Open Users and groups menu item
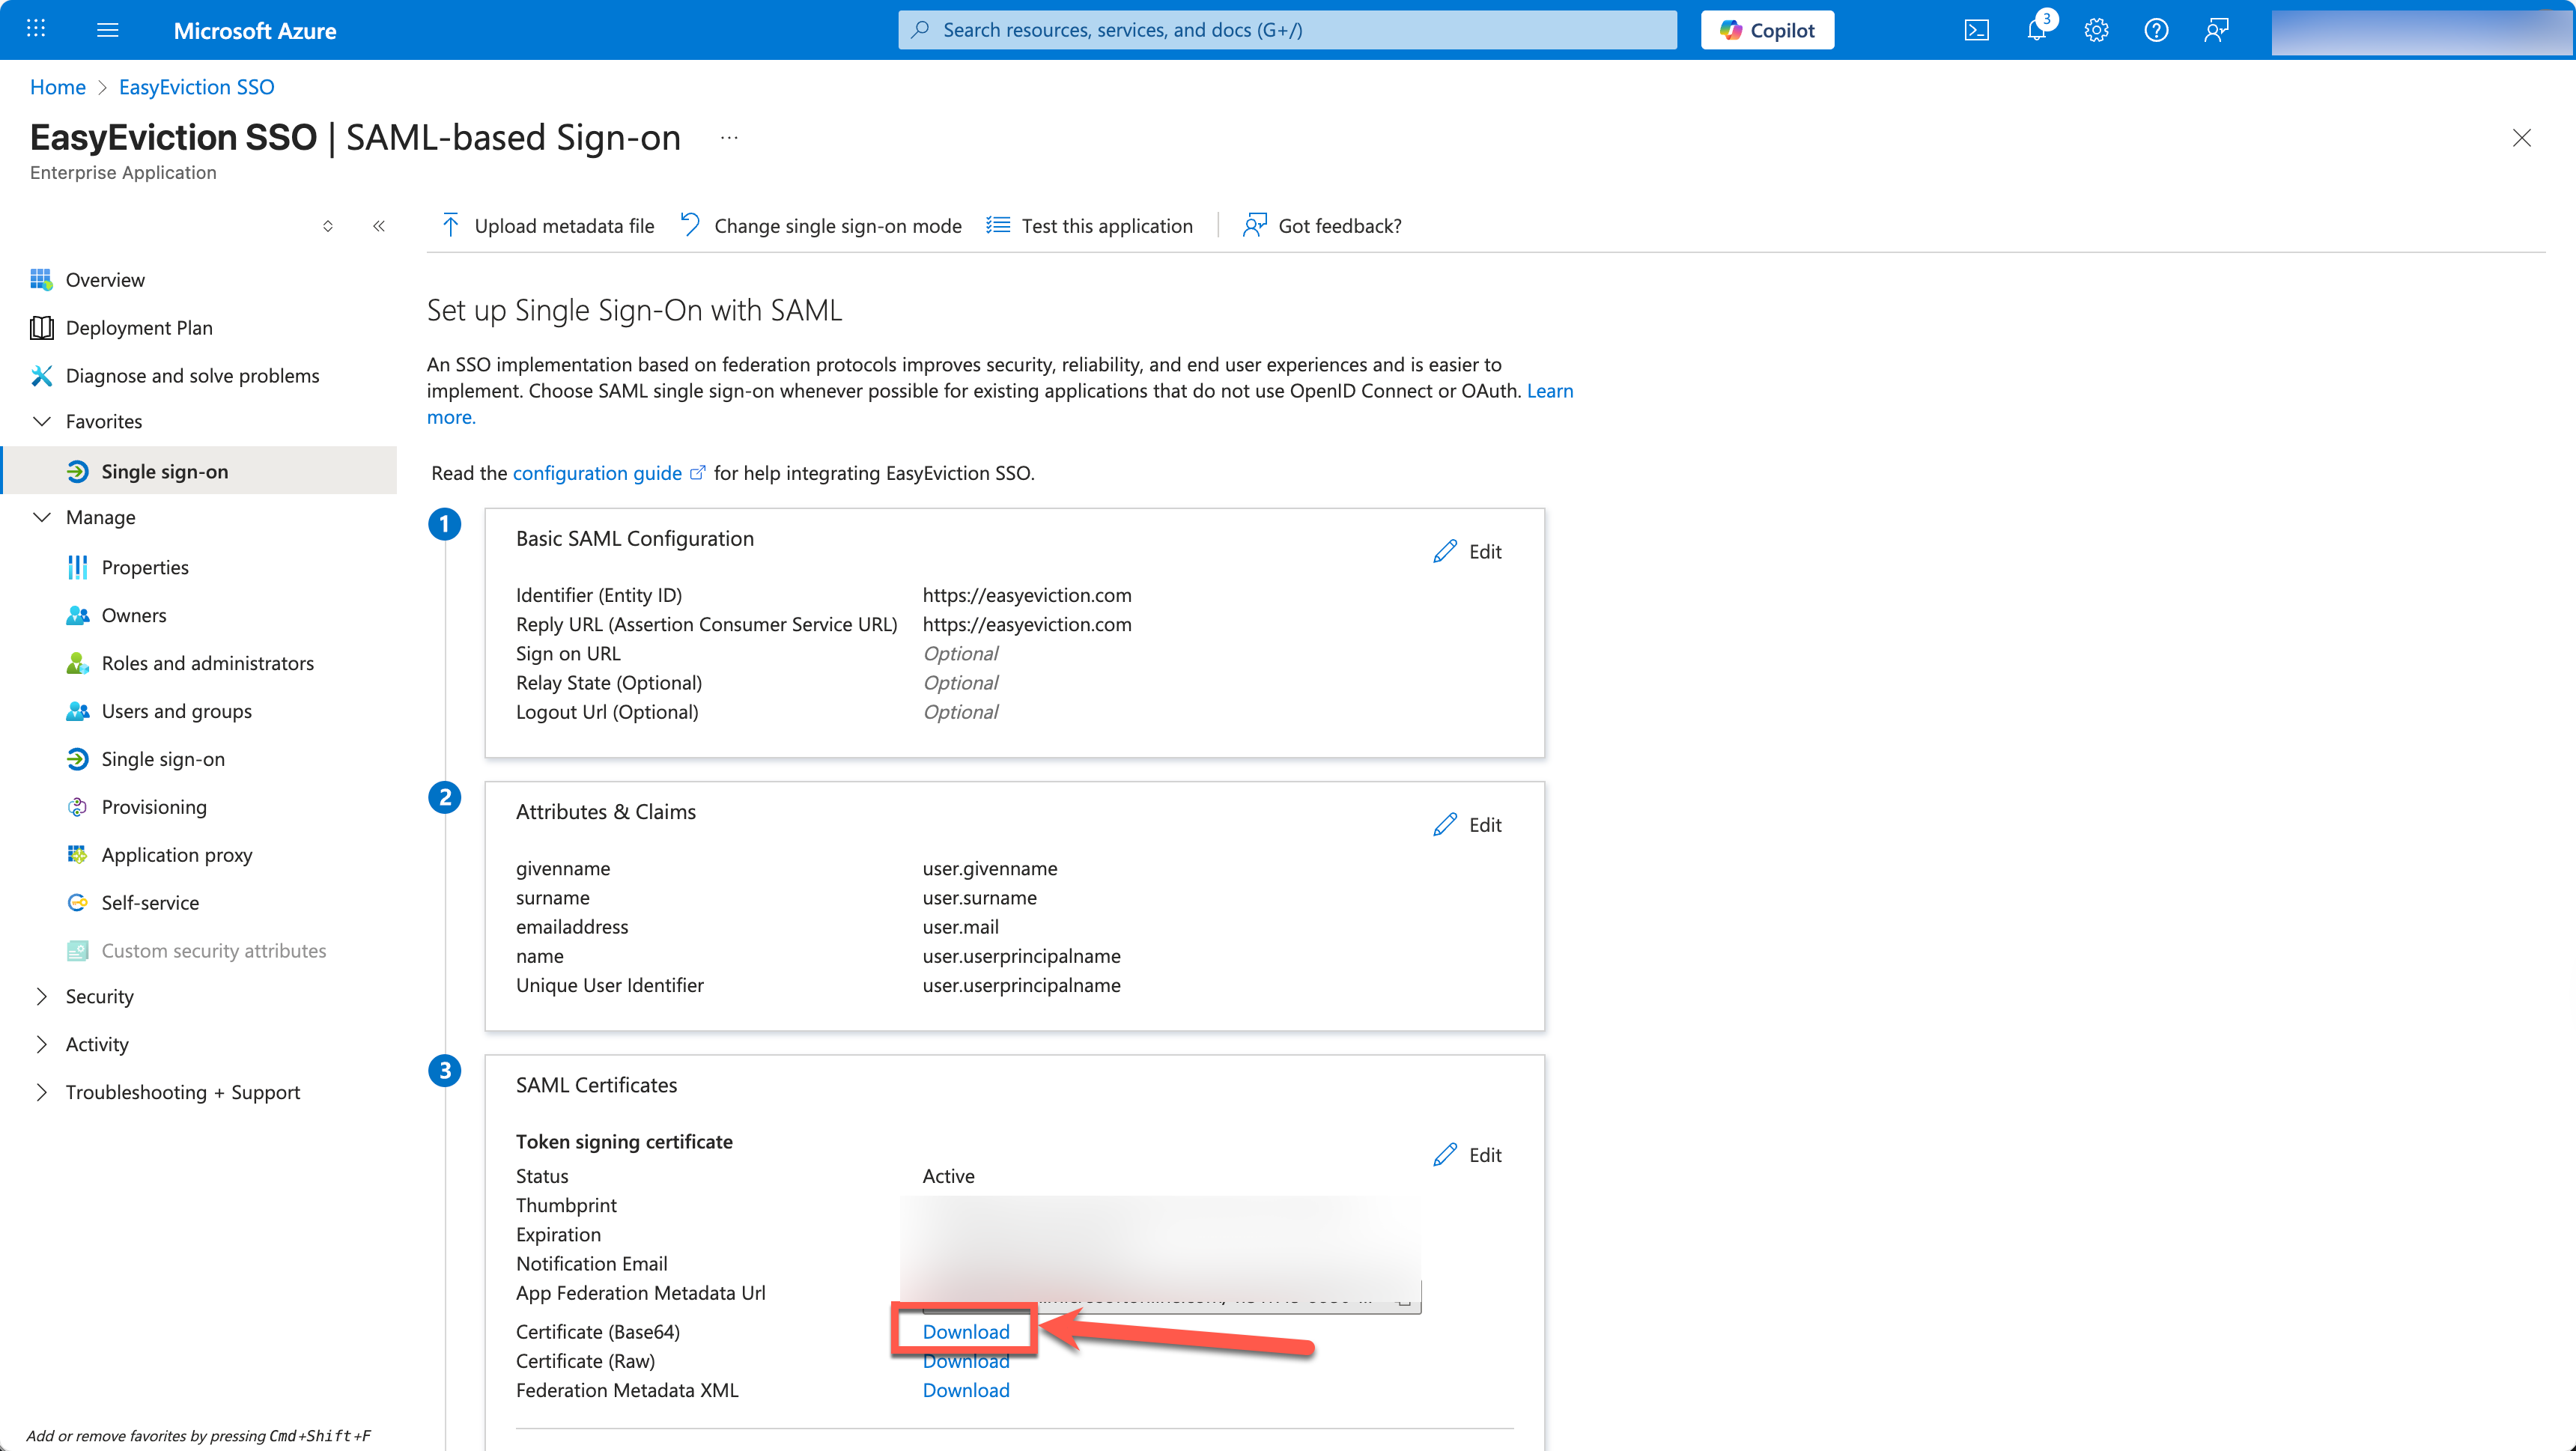 point(176,711)
